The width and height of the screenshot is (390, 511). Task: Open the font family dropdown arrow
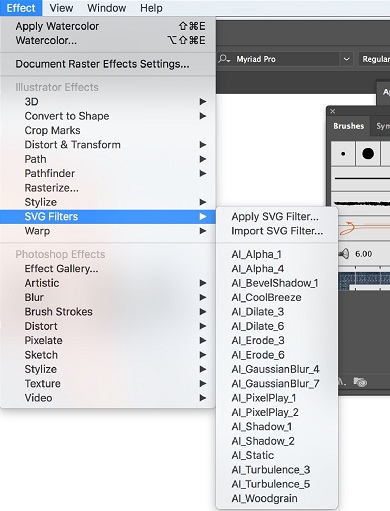point(347,59)
